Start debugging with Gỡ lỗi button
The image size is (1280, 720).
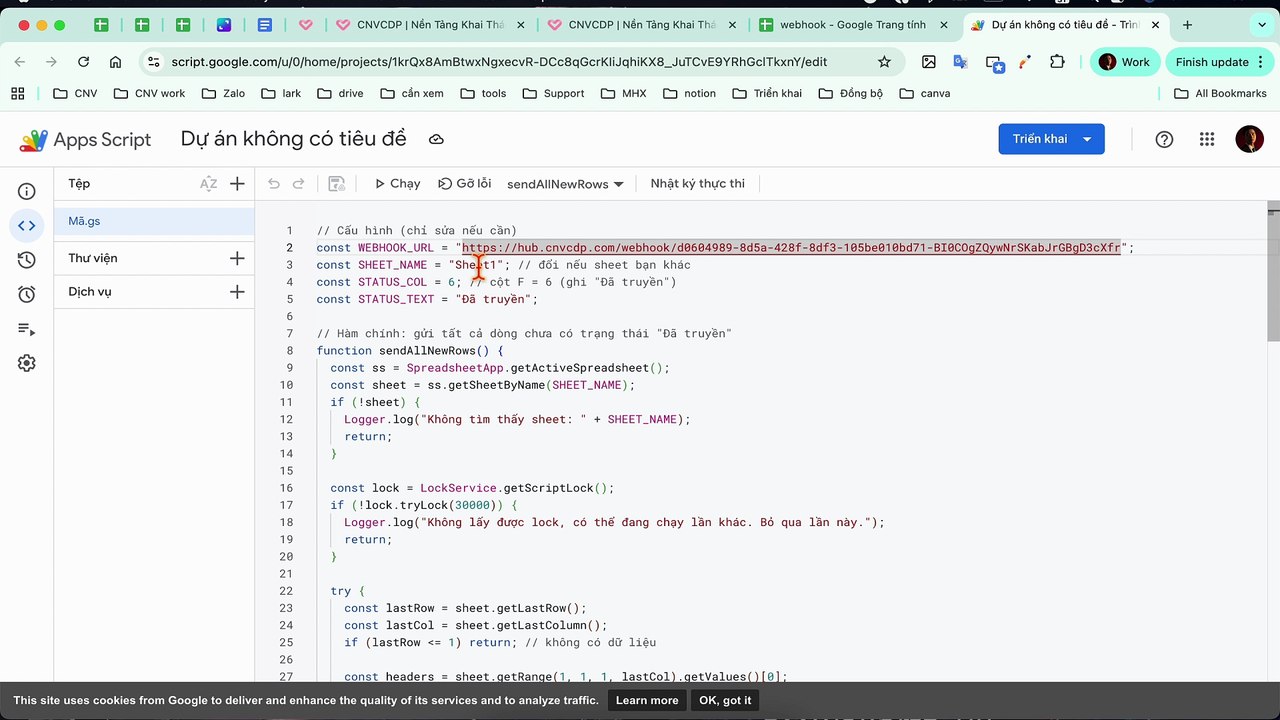[465, 183]
